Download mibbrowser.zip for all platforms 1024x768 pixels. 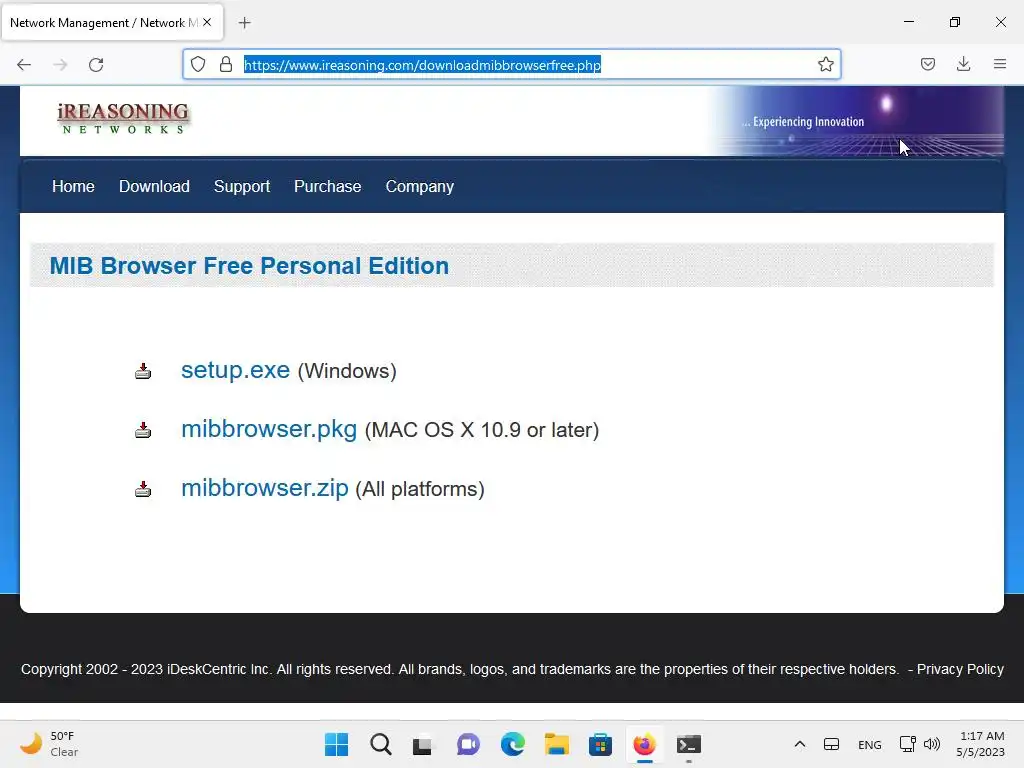click(264, 488)
